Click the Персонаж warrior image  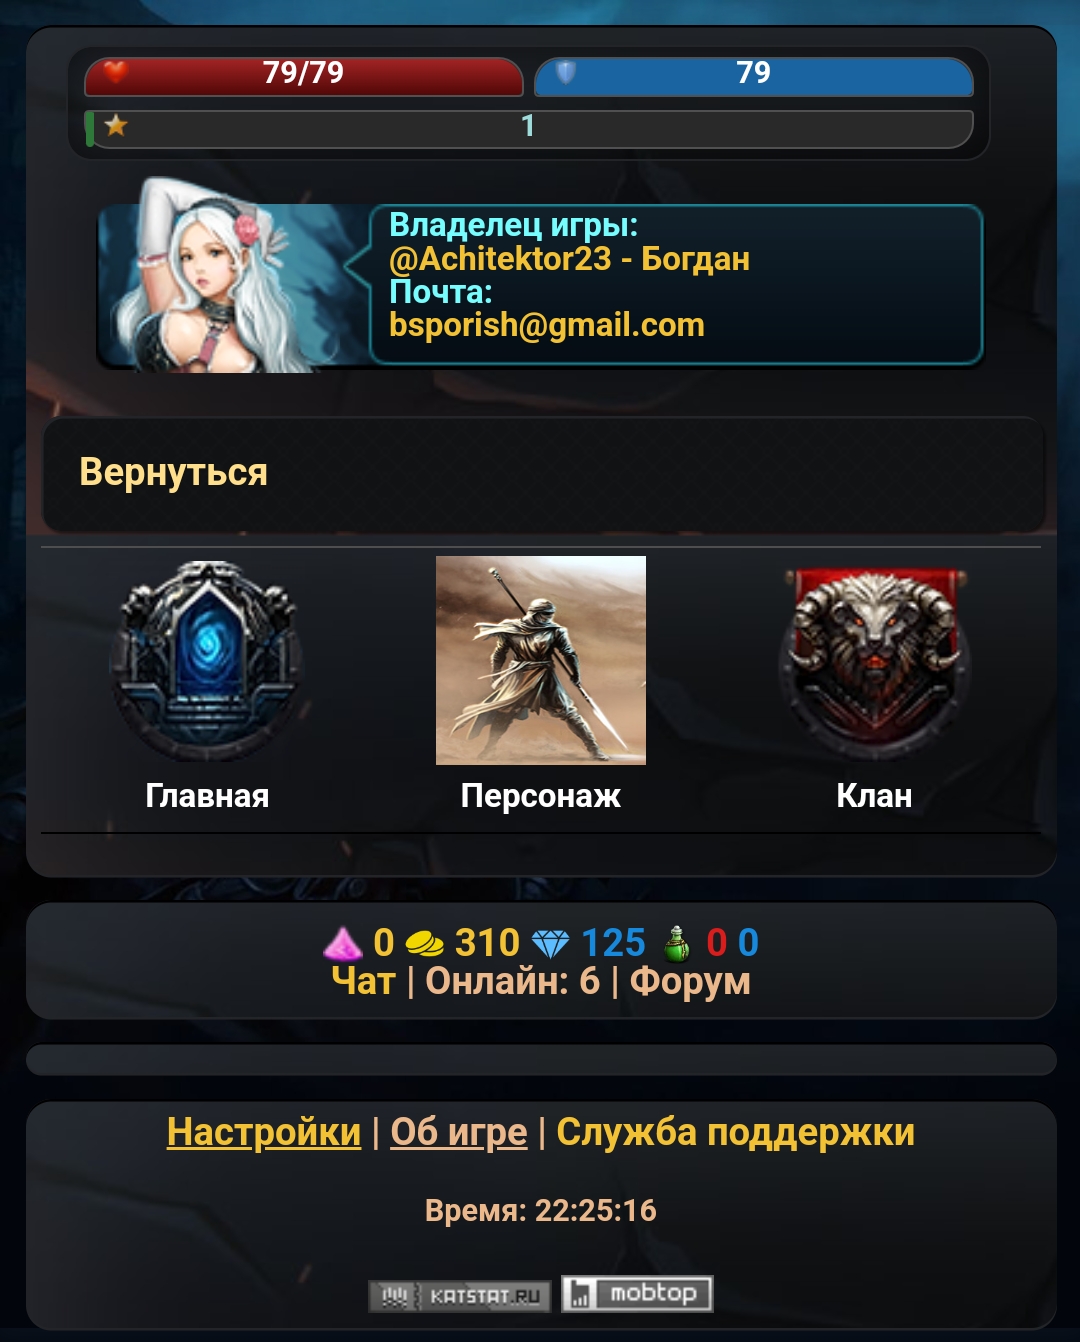coord(541,660)
